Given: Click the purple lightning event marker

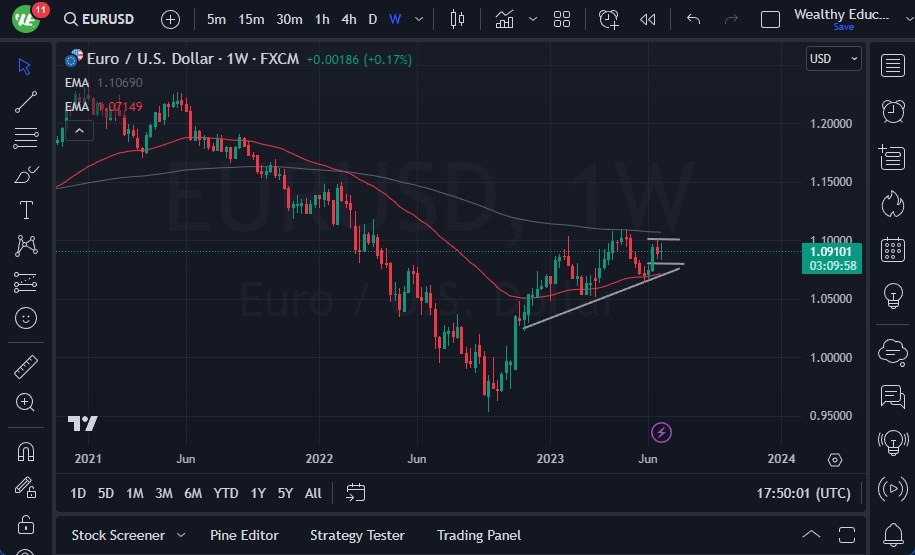Looking at the screenshot, I should click(661, 432).
